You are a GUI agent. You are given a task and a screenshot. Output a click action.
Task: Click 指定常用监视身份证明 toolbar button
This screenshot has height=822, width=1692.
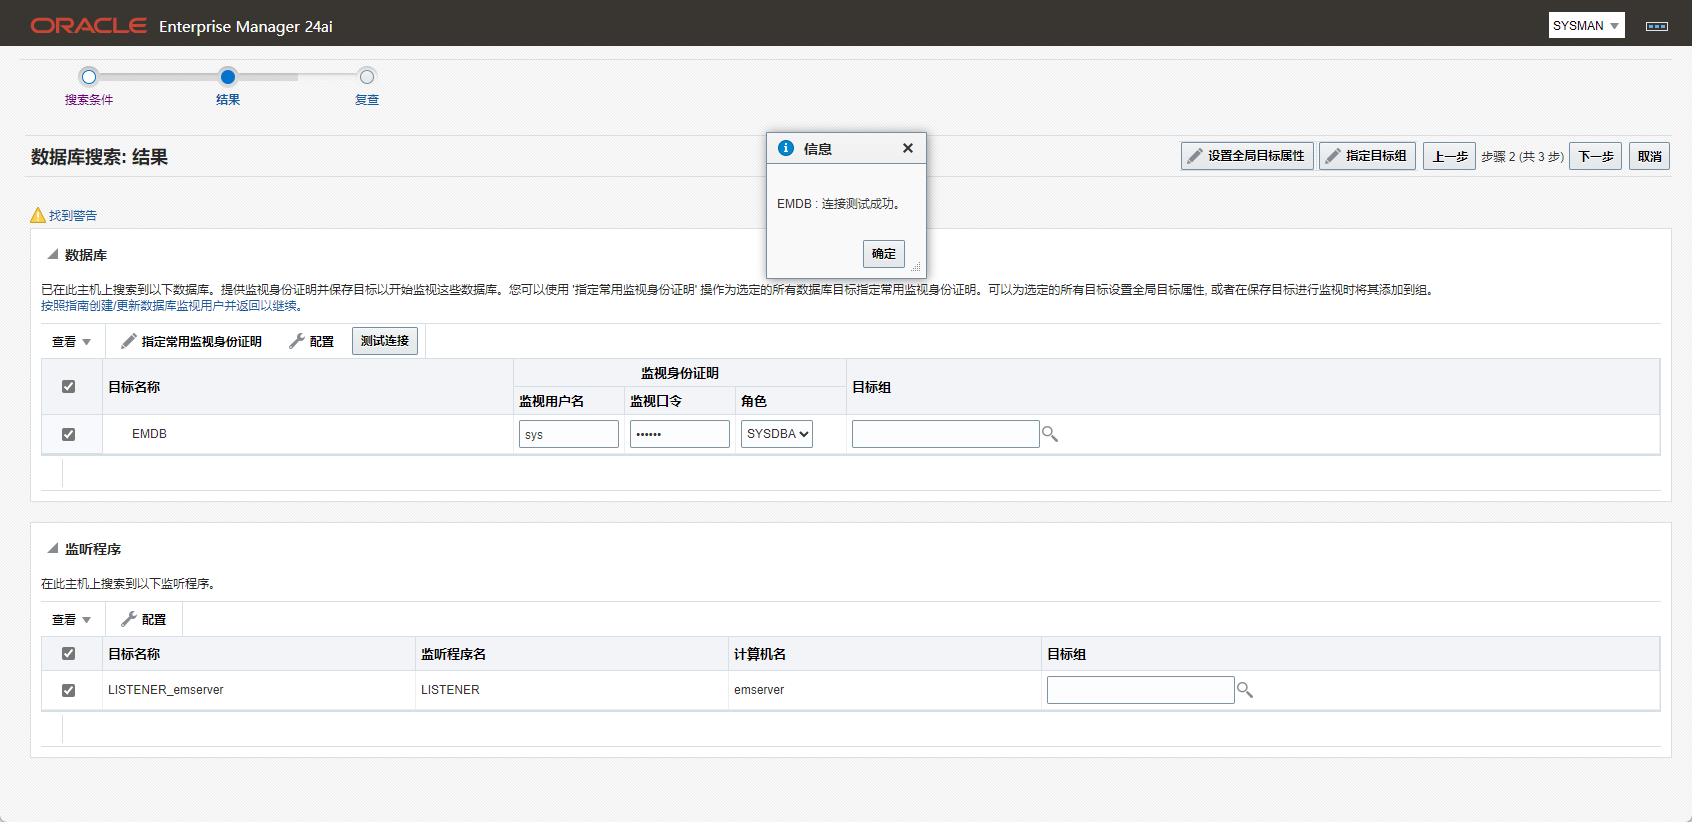point(191,341)
